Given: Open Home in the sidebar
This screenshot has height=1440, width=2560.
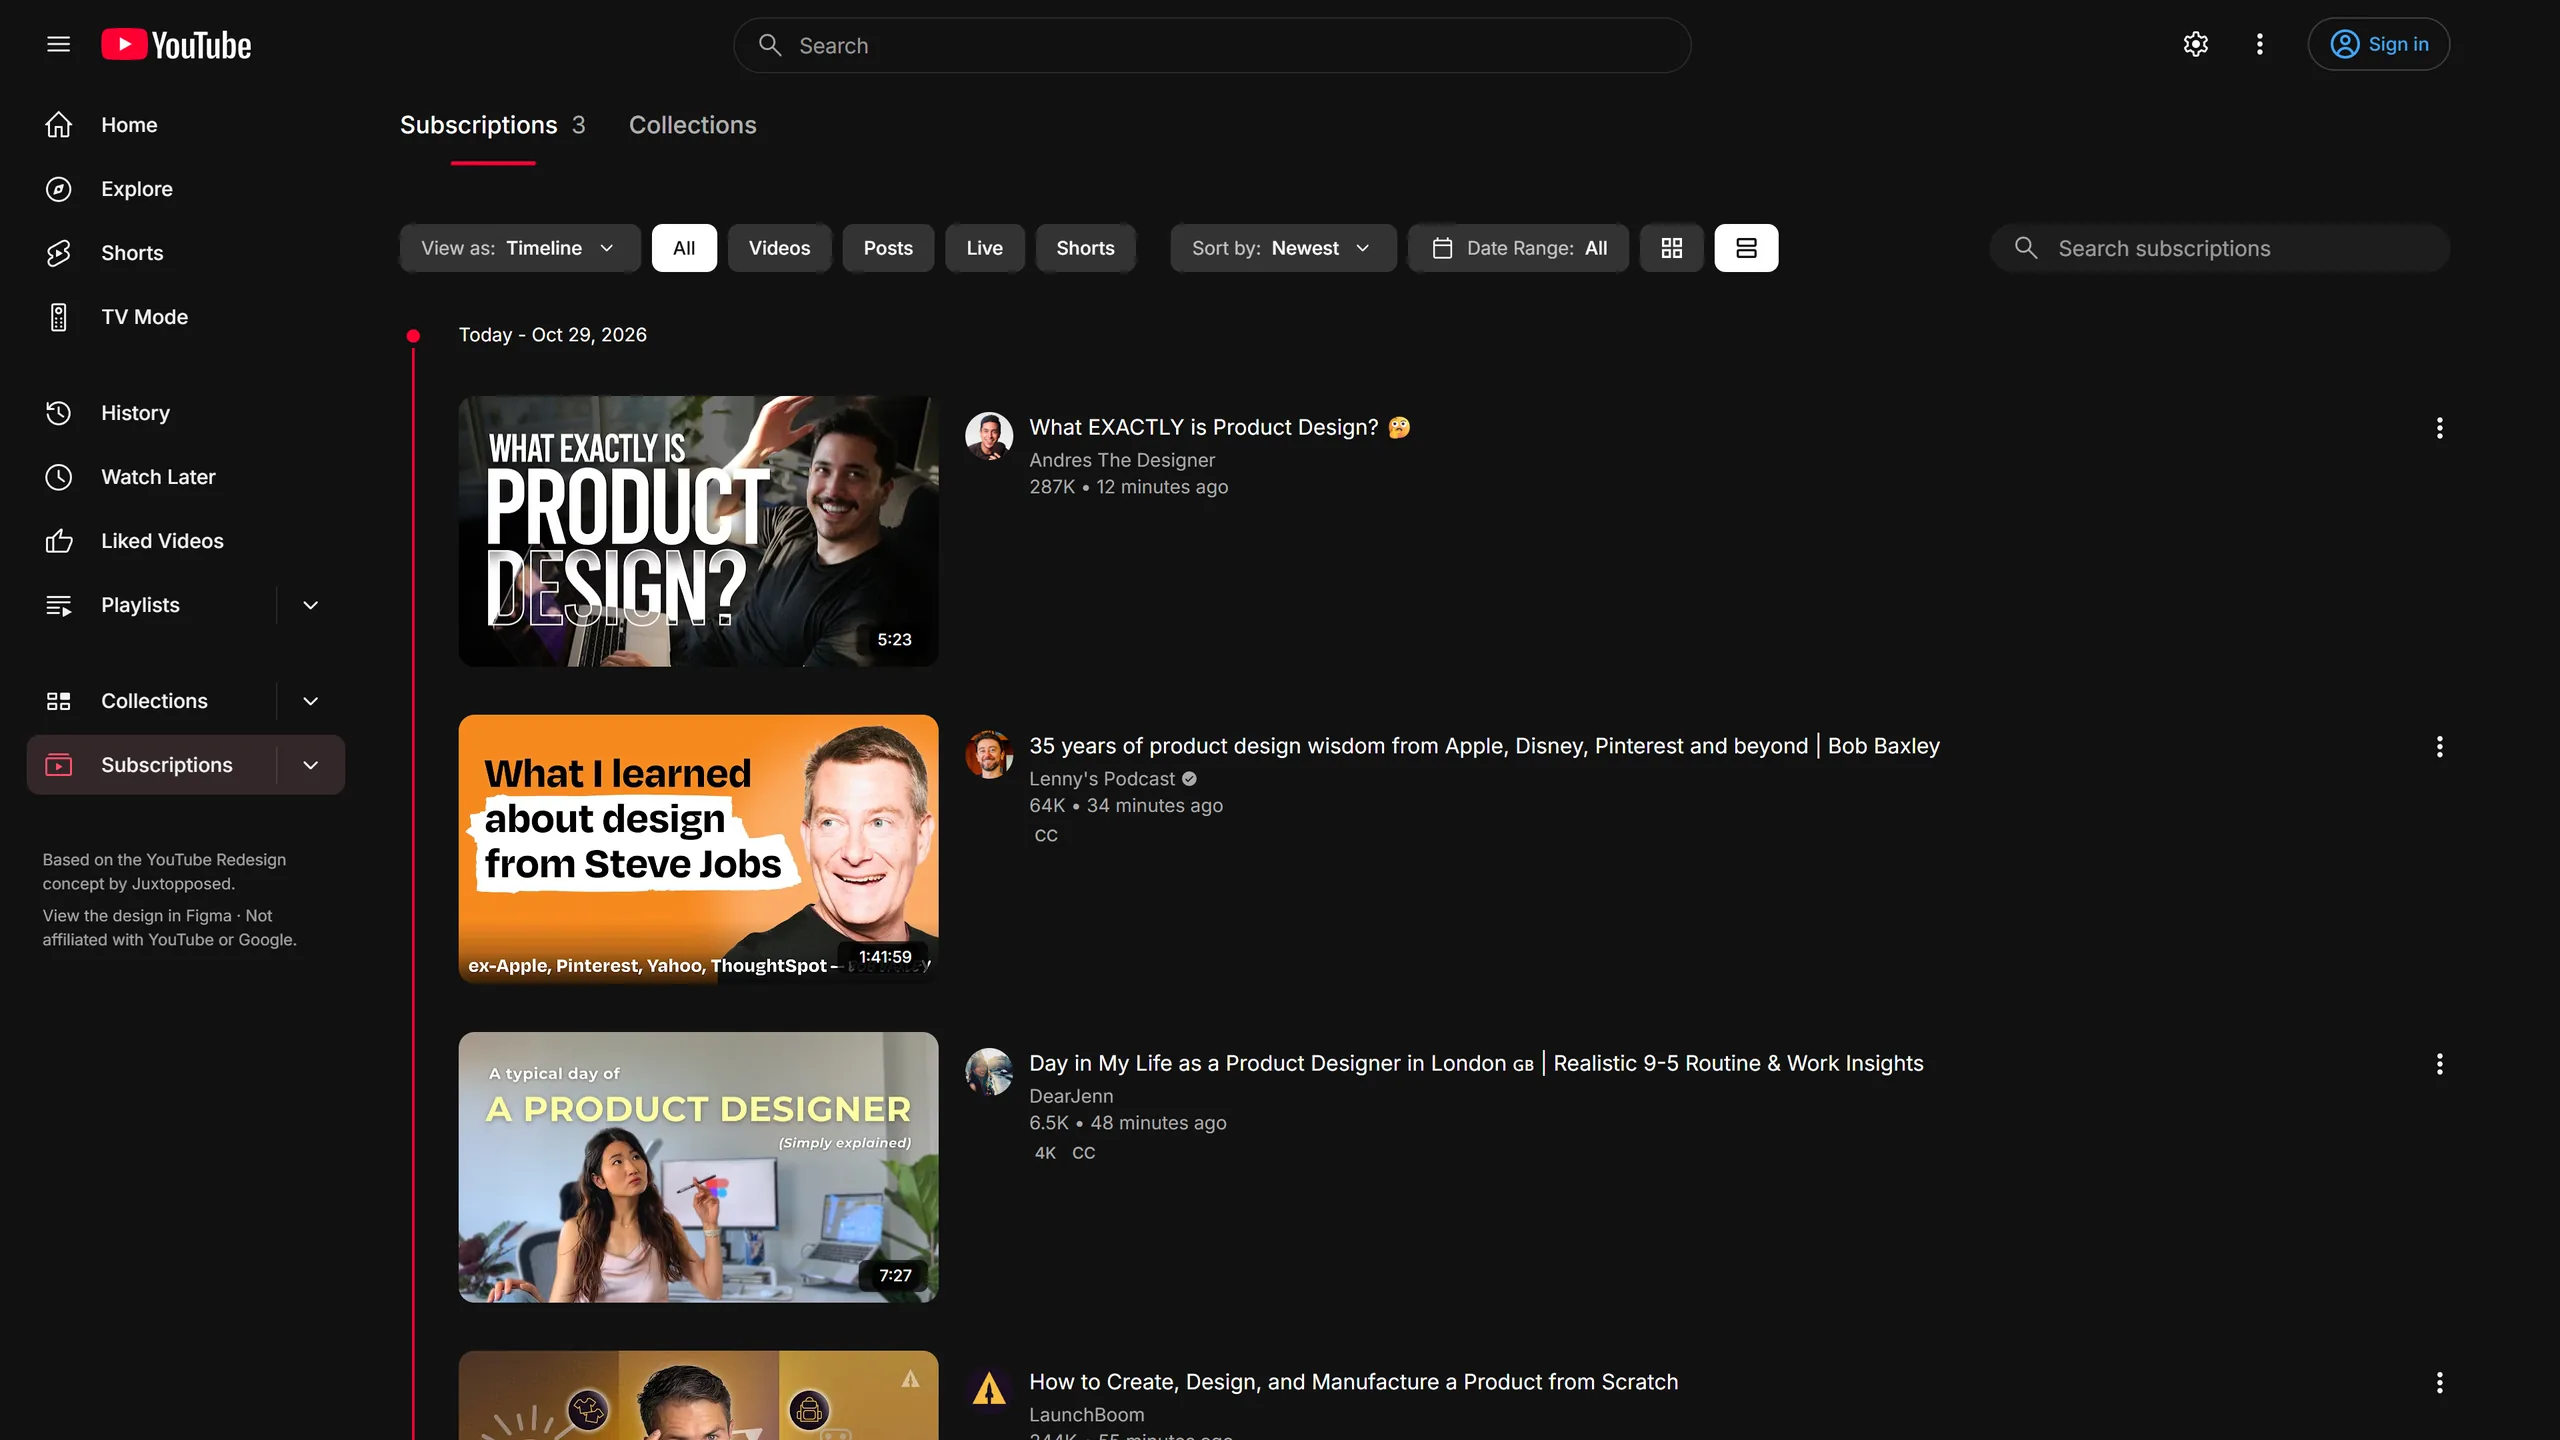Looking at the screenshot, I should coord(186,125).
